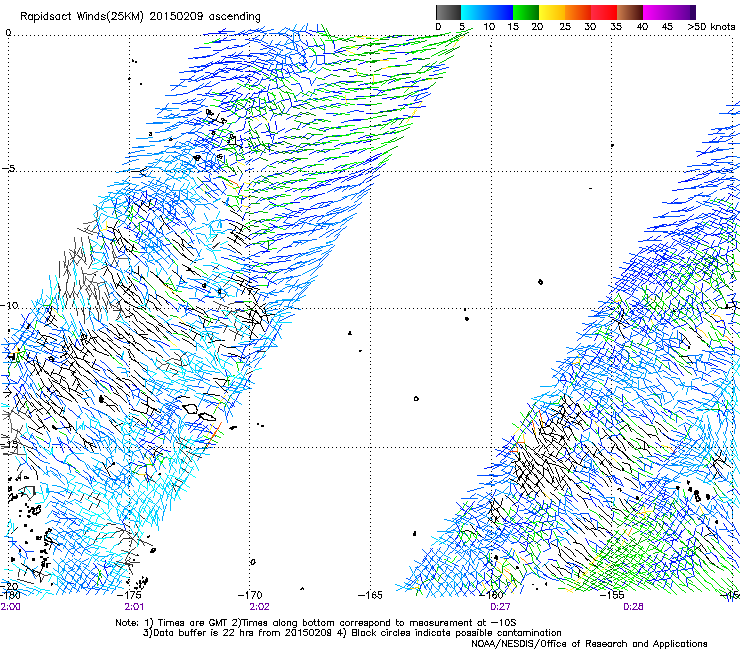Viewport: 740px width, 650px height.
Task: Click the '-160' longitude axis label
Action: pyautogui.click(x=493, y=595)
